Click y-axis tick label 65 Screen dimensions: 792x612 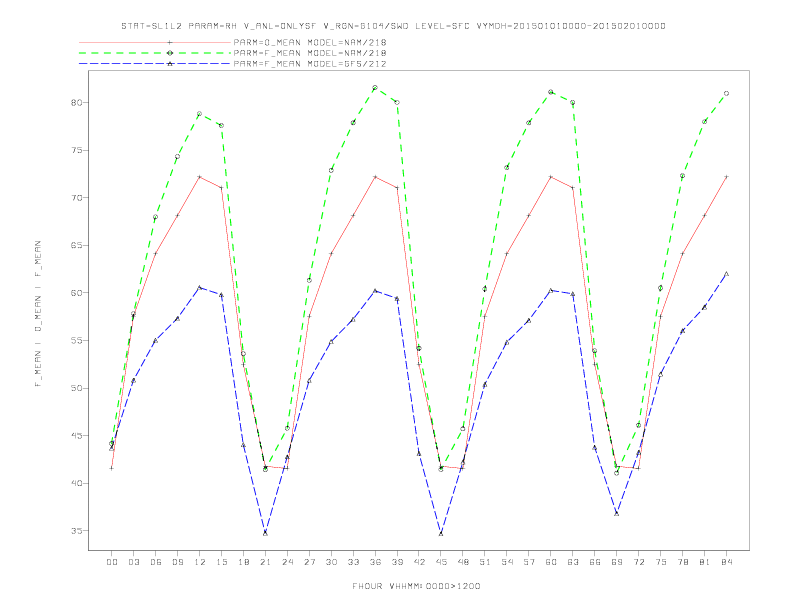(76, 245)
